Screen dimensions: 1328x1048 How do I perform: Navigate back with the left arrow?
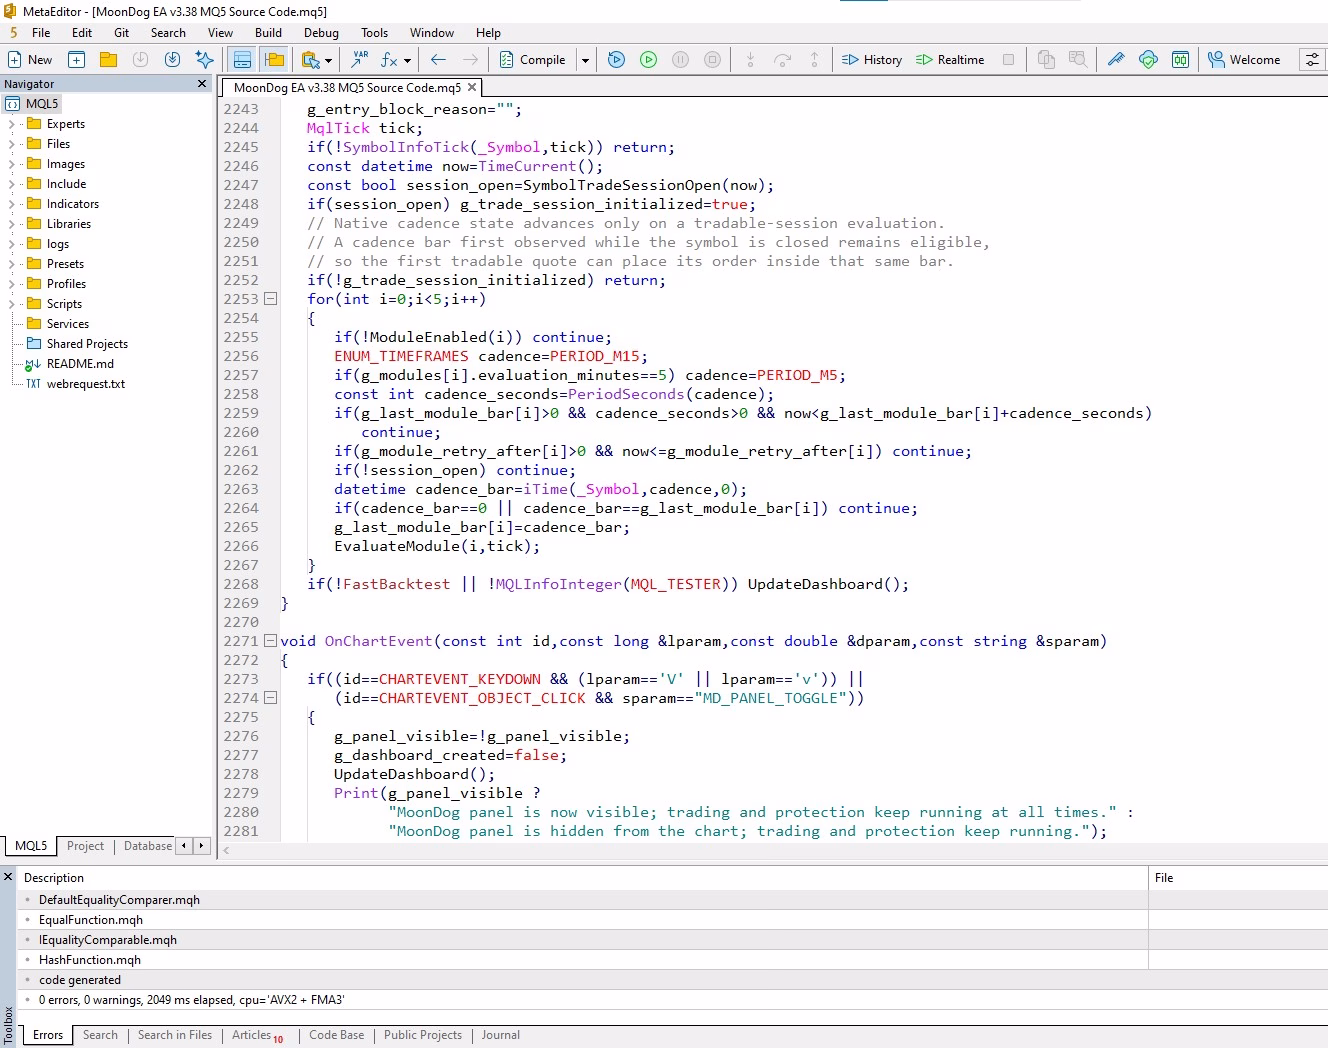(439, 60)
